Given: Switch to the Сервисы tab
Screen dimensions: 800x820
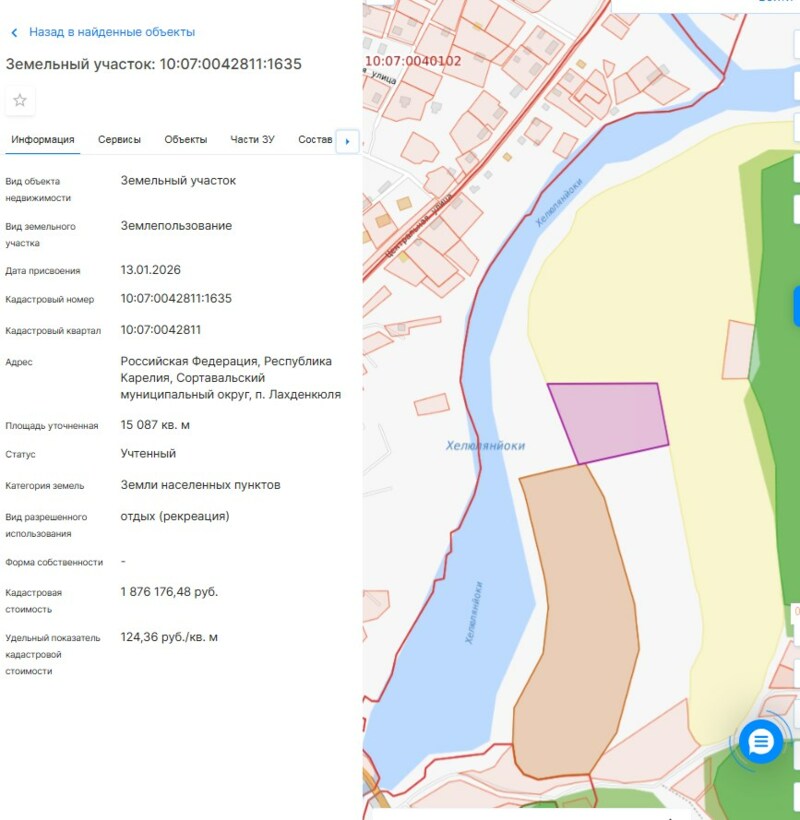Looking at the screenshot, I should click(x=119, y=140).
